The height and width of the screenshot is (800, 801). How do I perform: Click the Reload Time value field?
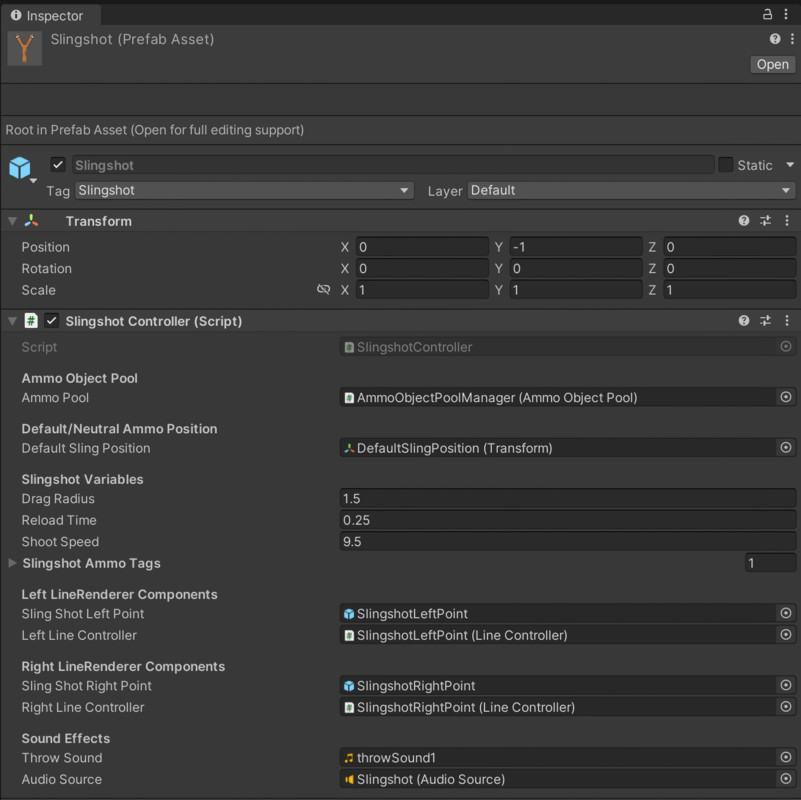click(568, 520)
